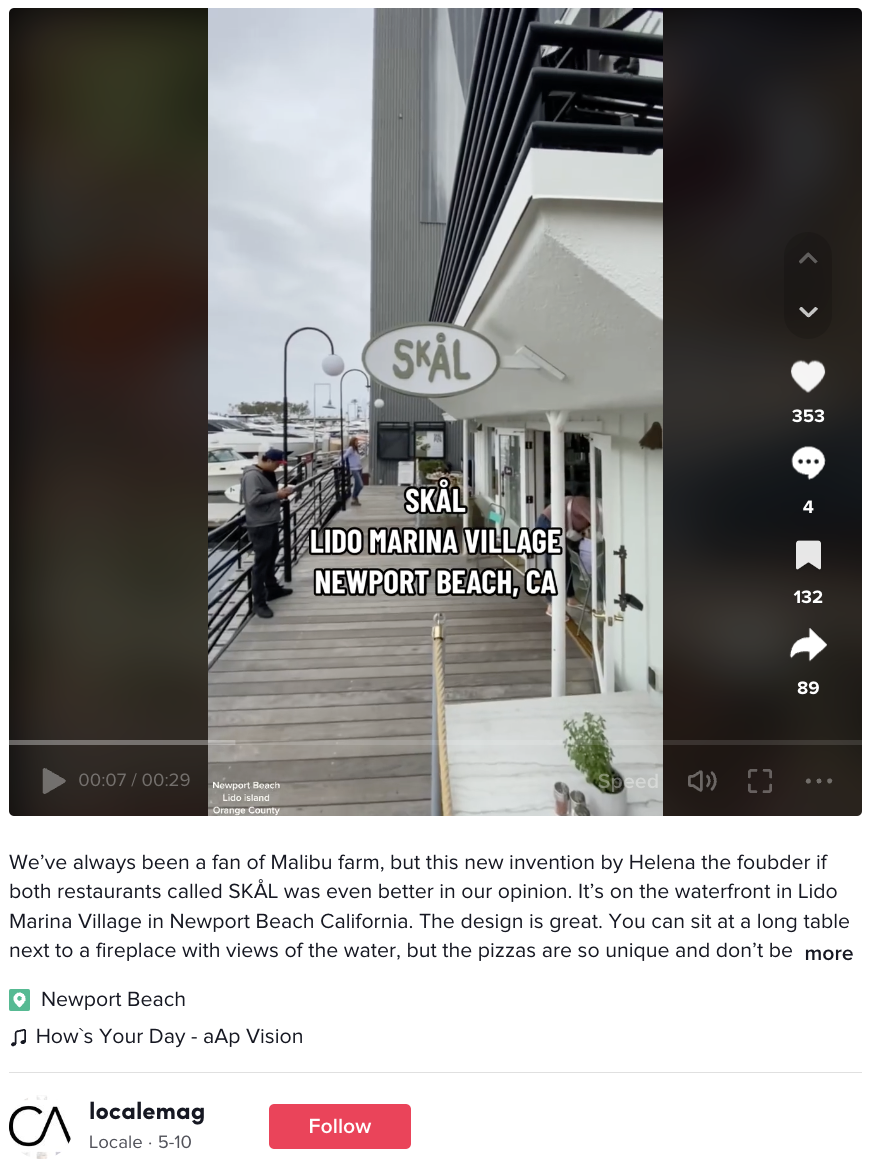The height and width of the screenshot is (1172, 872).
Task: Go to previous video with up chevron
Action: pos(808,259)
